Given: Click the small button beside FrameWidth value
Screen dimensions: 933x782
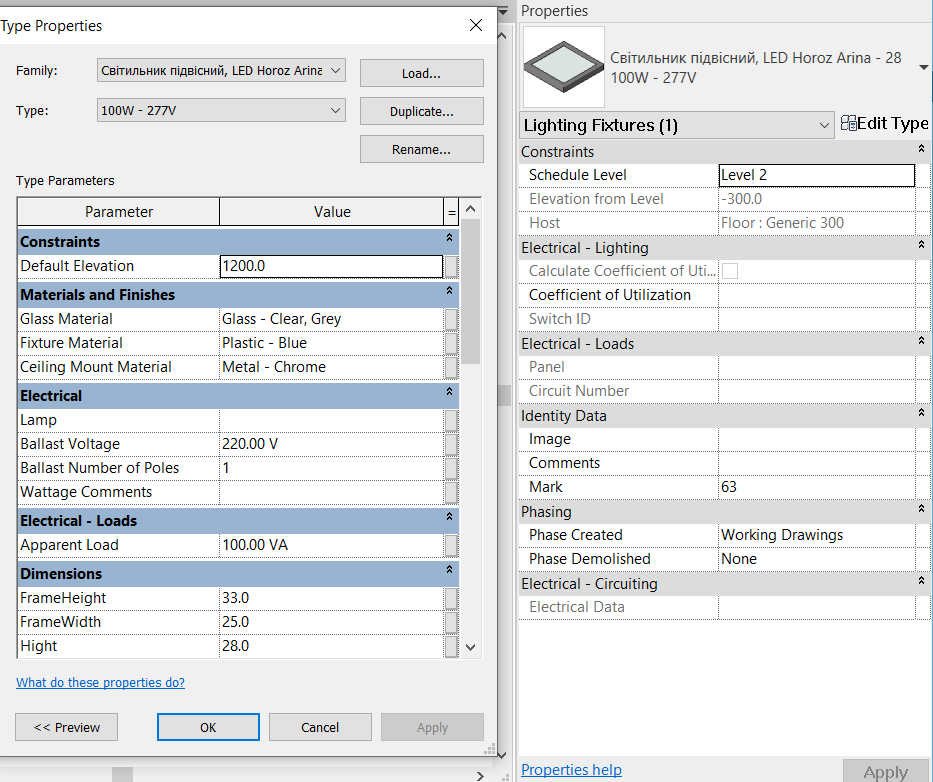Looking at the screenshot, I should pyautogui.click(x=452, y=622).
